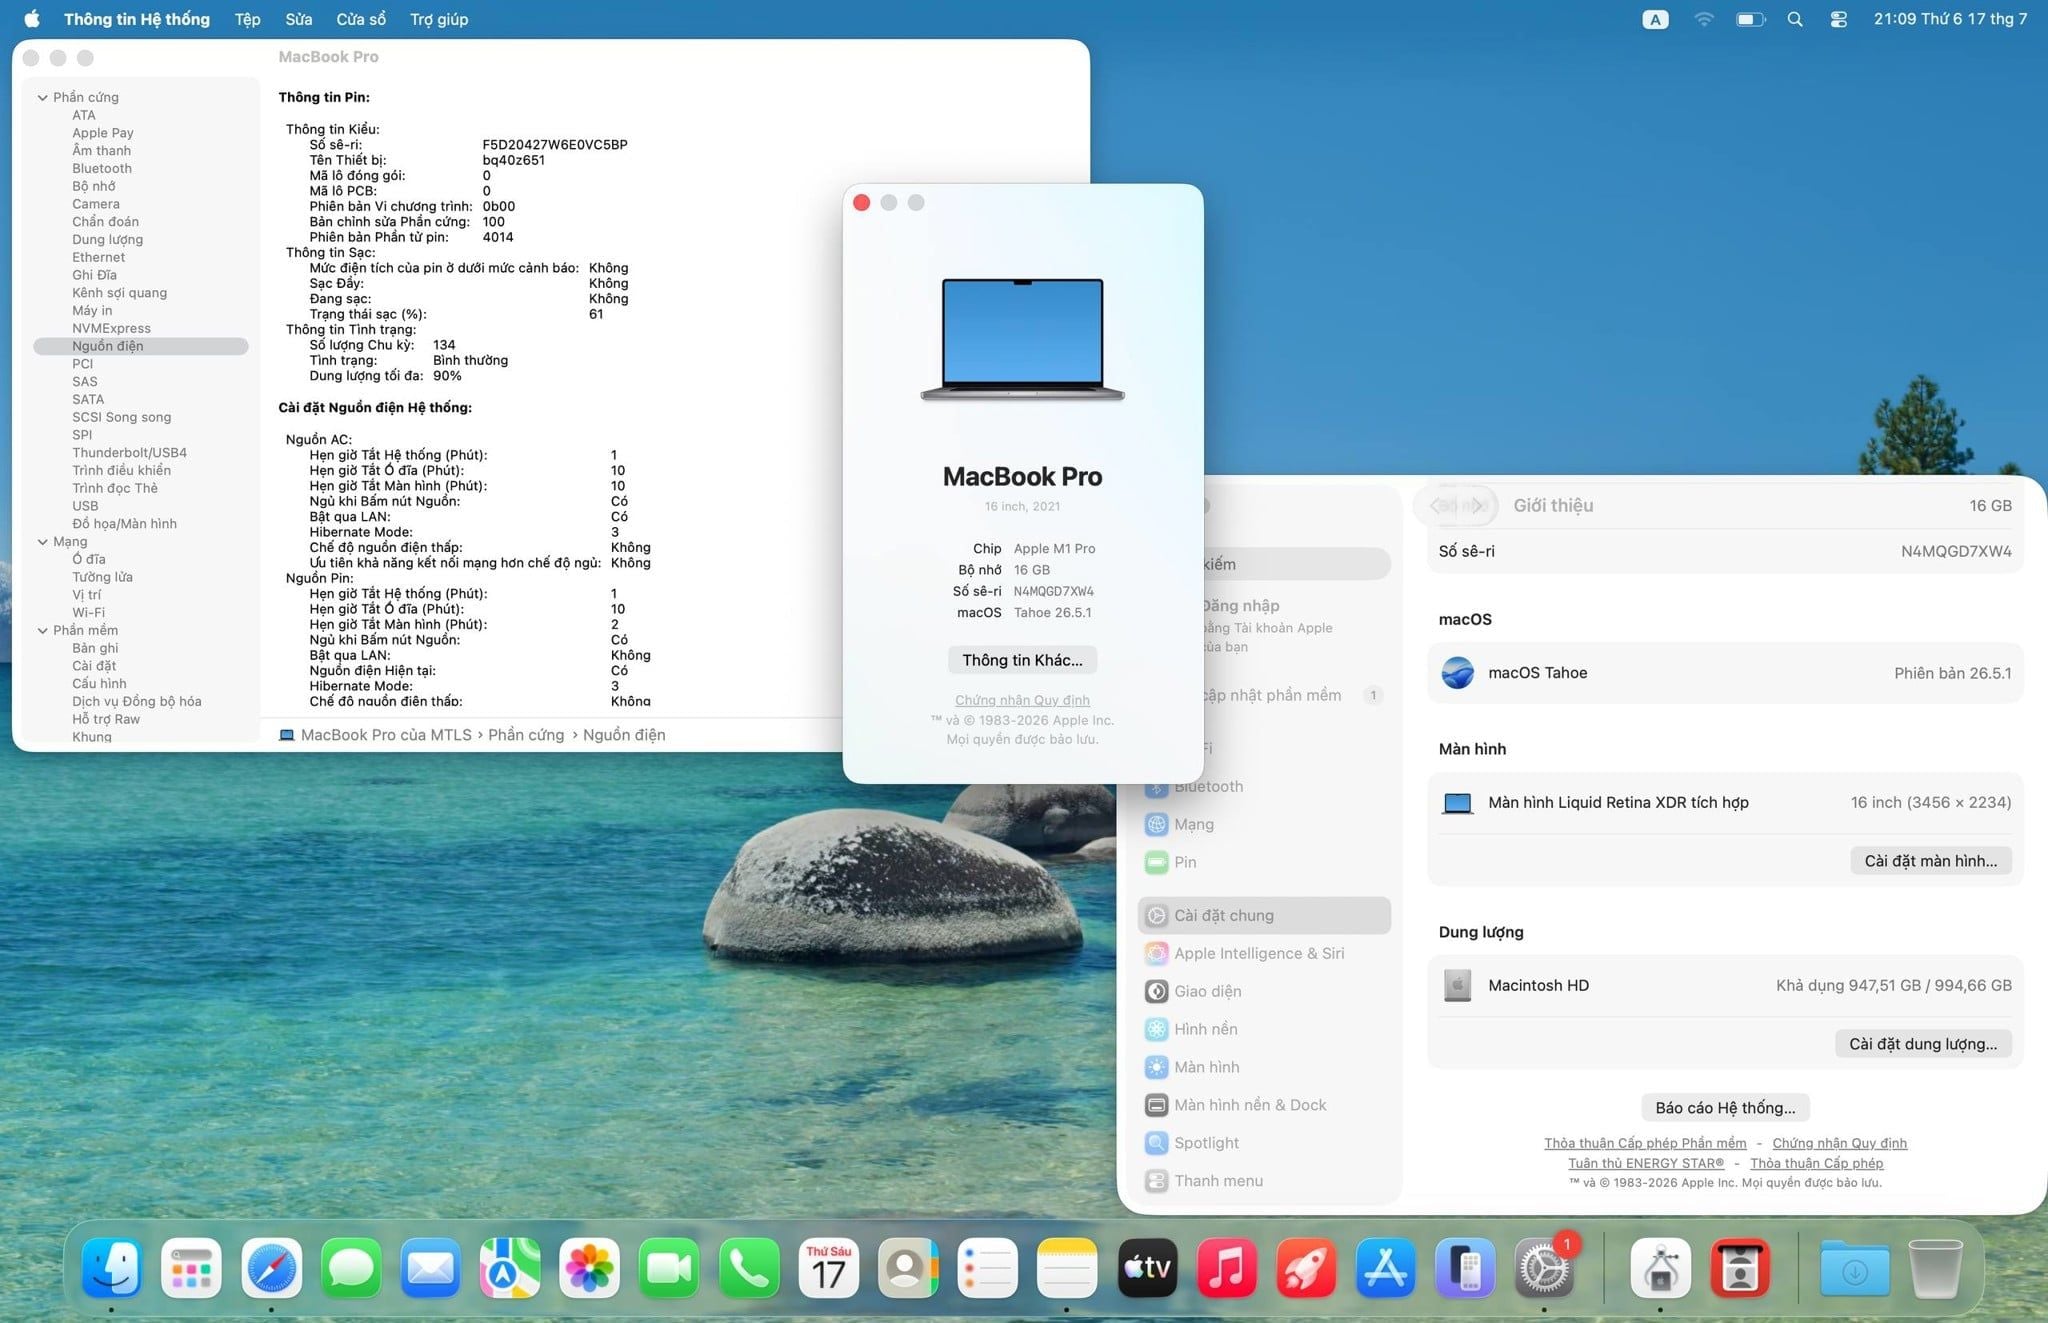Collapse the Mạng section in System Information
This screenshot has width=2048, height=1323.
42,541
